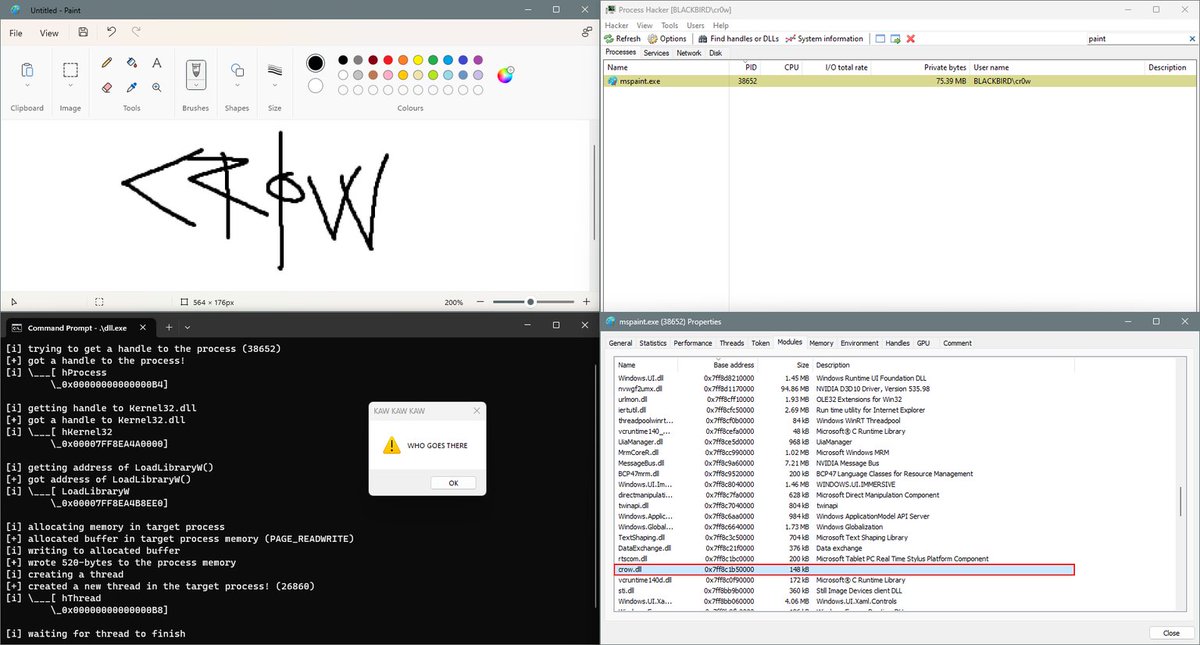Select the Fill bucket tool in Paint
The width and height of the screenshot is (1200, 645).
[x=132, y=63]
